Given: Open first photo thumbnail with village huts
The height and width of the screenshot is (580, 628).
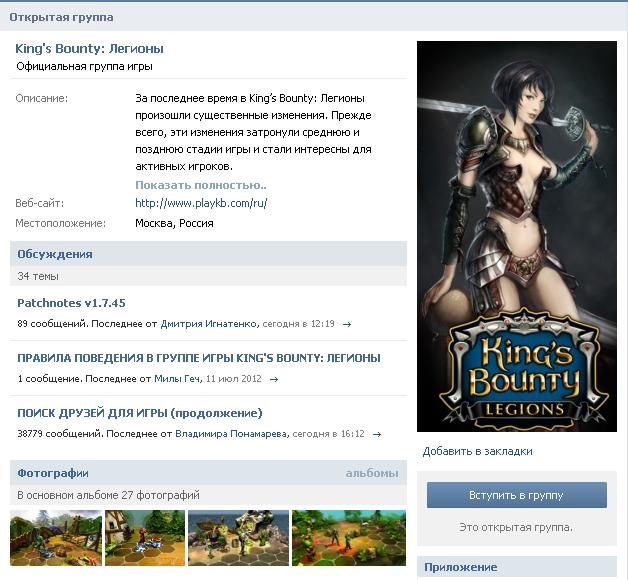Looking at the screenshot, I should [56, 538].
